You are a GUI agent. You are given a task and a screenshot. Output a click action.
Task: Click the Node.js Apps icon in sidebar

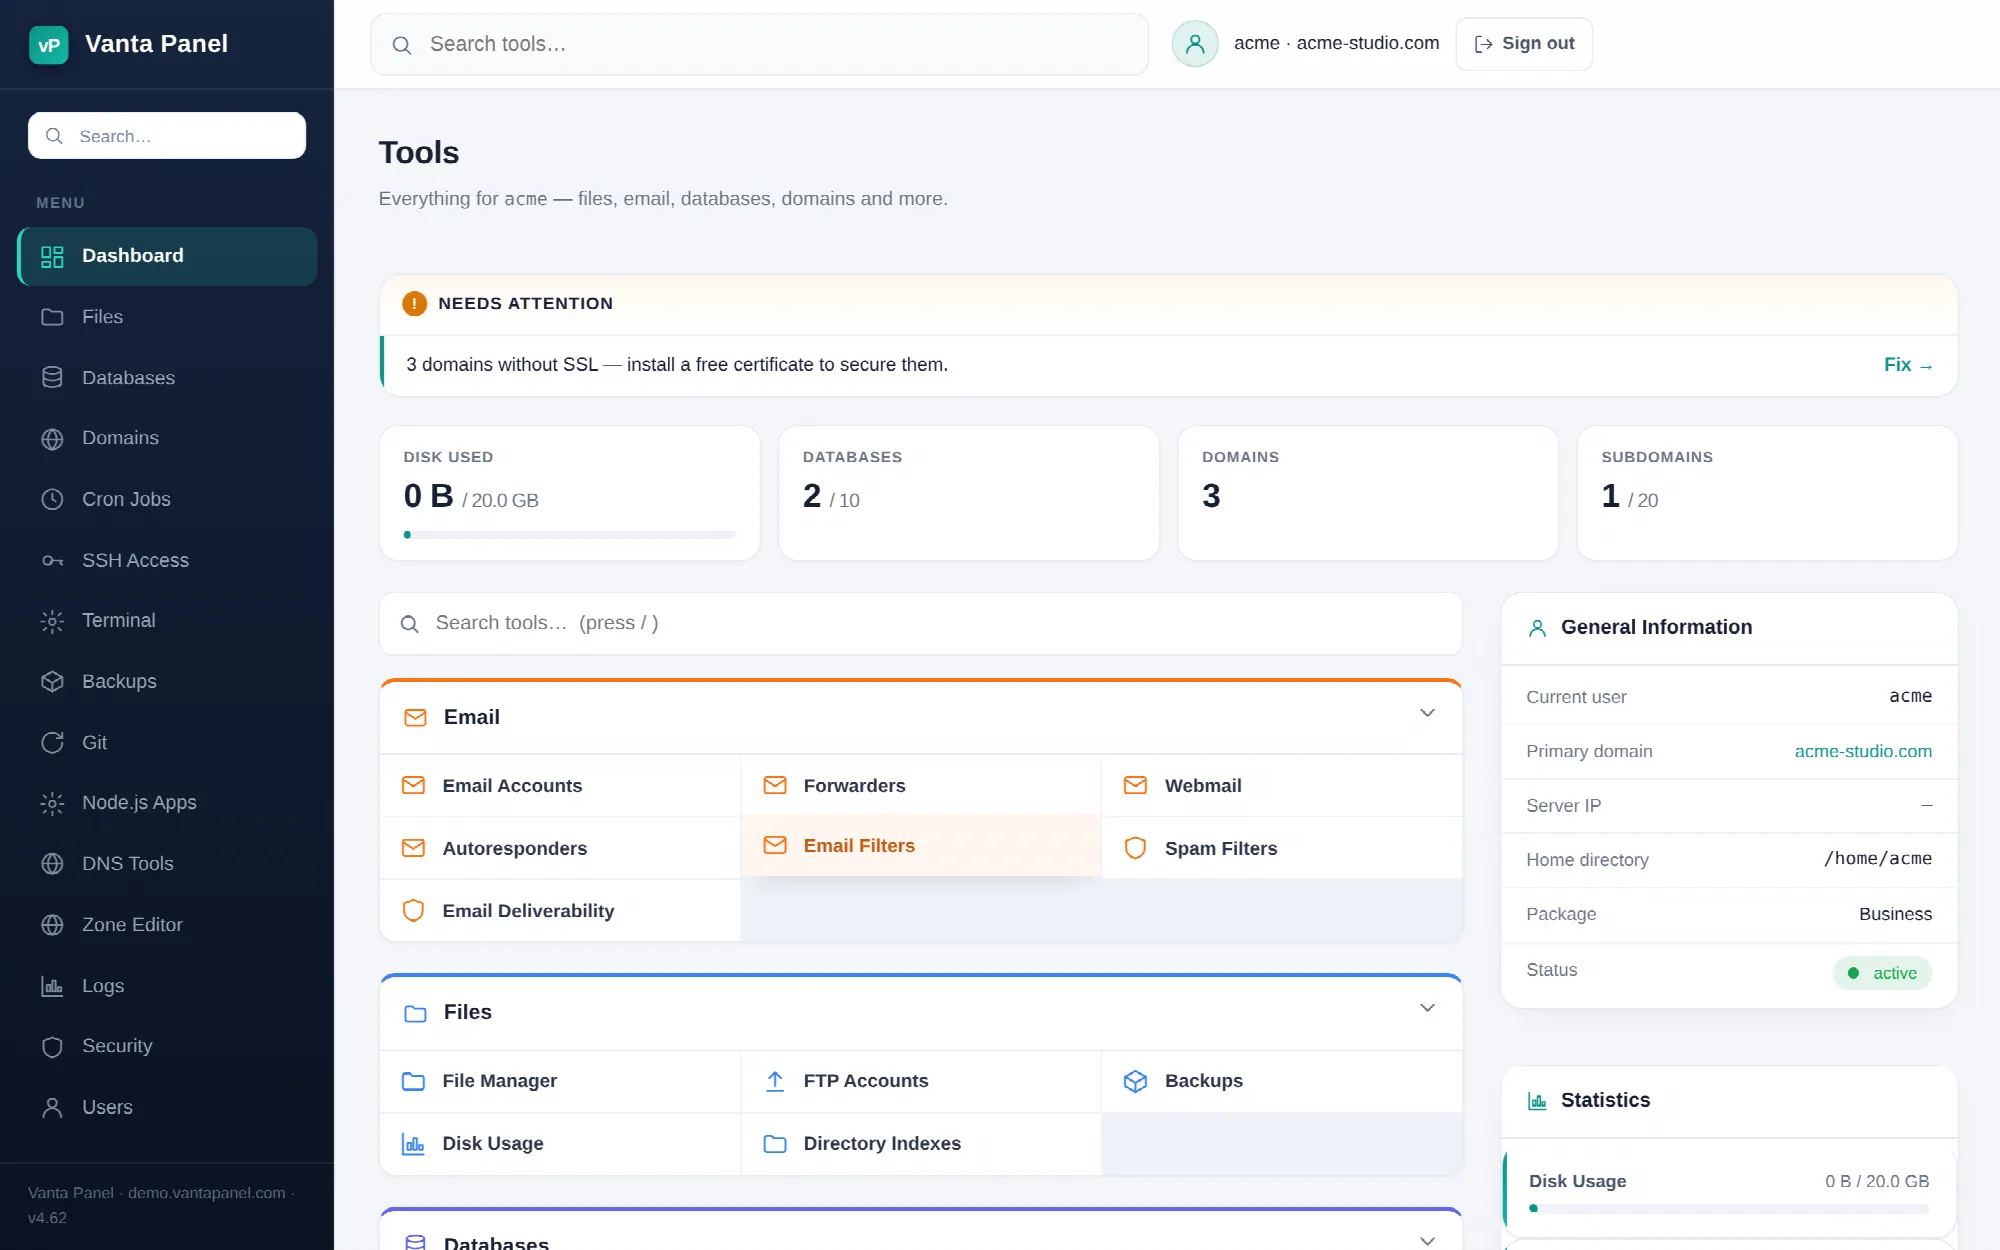tap(52, 803)
